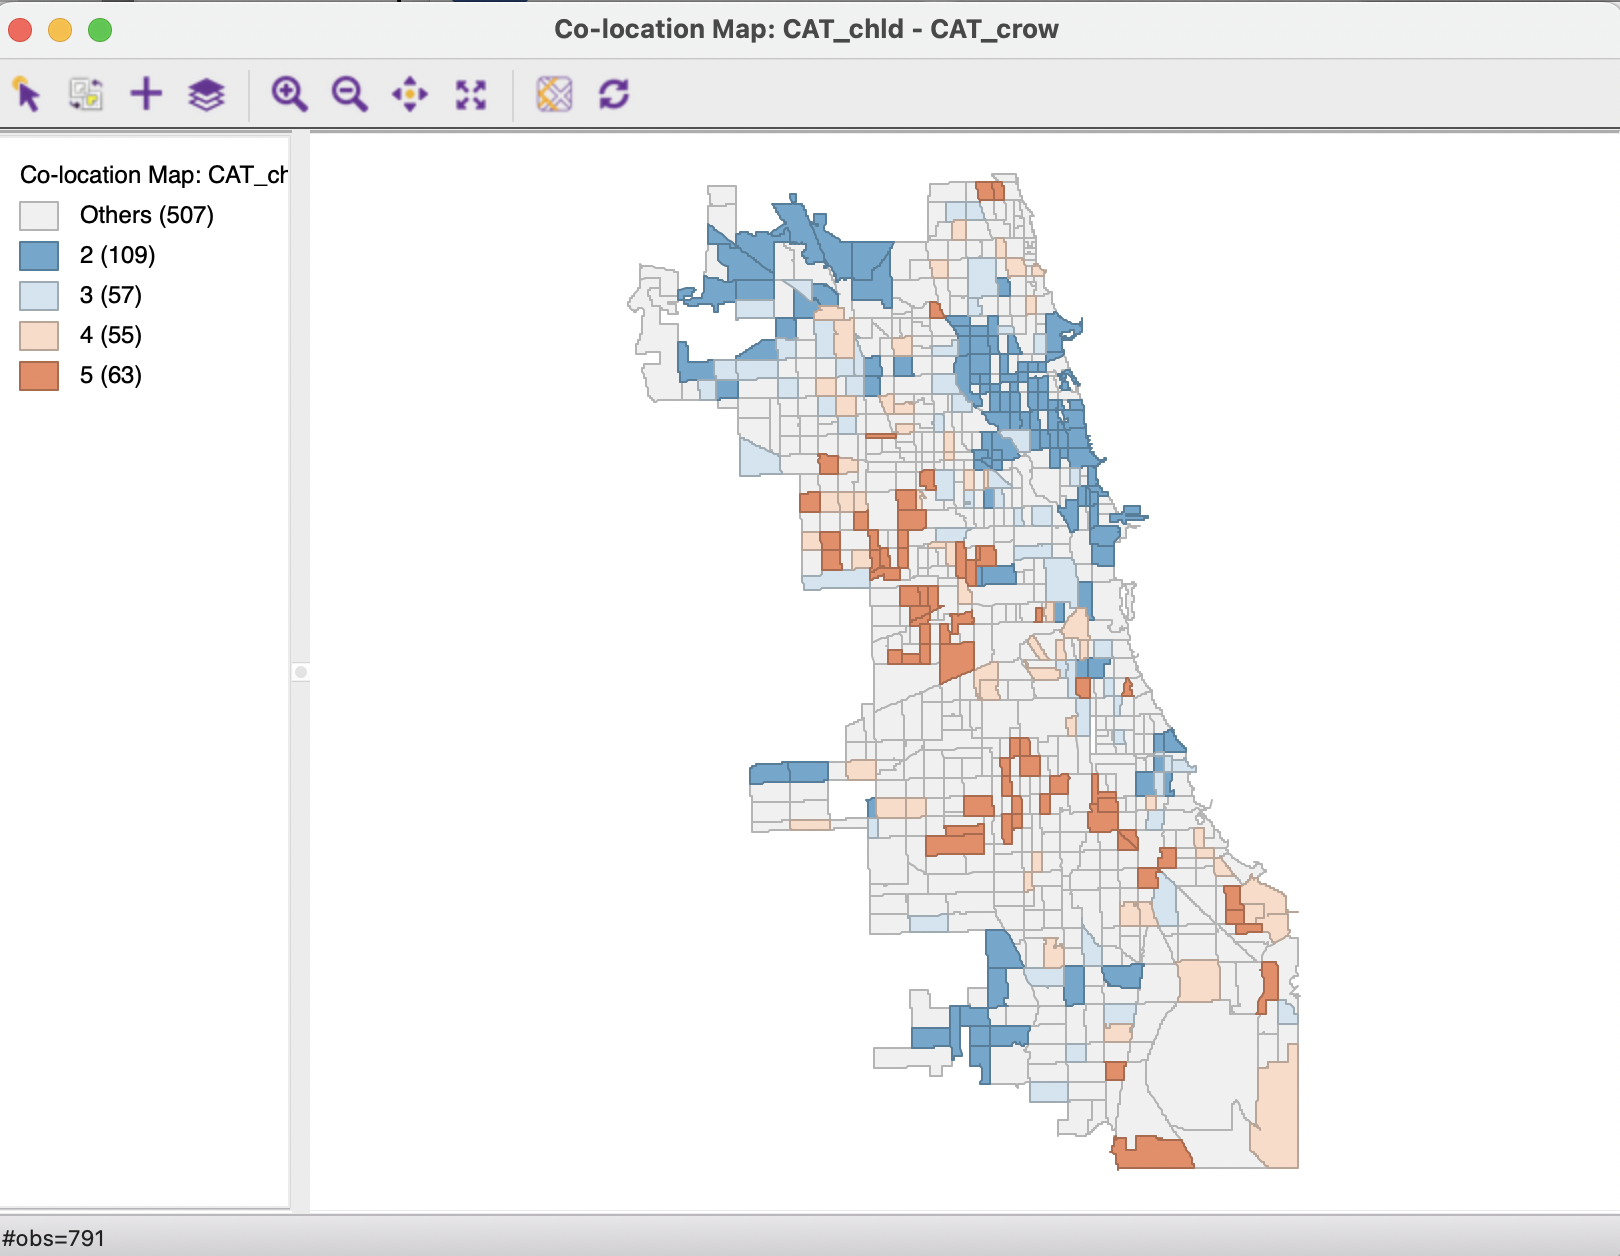
Task: Activate the zoom in magnifier tool
Action: click(x=289, y=94)
